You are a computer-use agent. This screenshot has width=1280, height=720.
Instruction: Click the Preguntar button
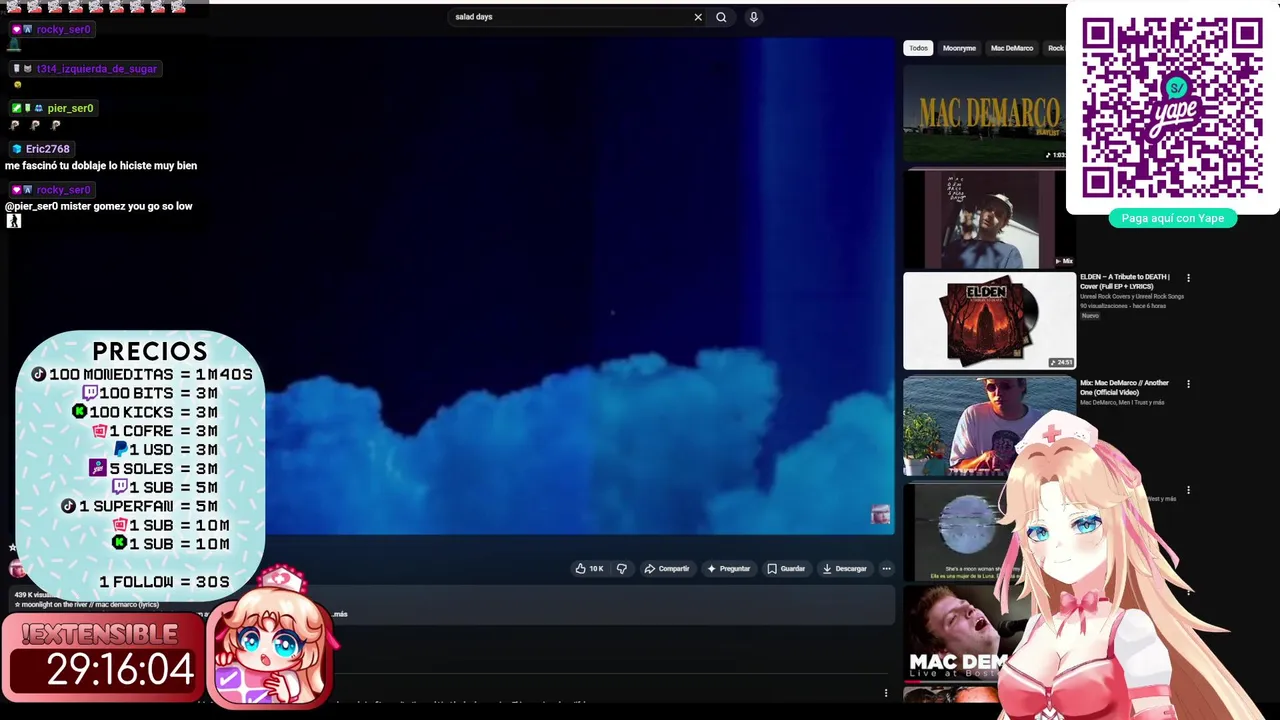728,569
